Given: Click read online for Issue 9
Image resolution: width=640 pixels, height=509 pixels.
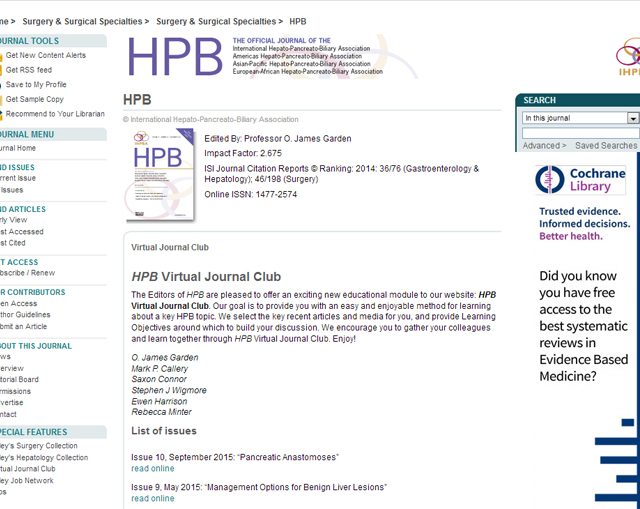Looking at the screenshot, I should pyautogui.click(x=152, y=498).
